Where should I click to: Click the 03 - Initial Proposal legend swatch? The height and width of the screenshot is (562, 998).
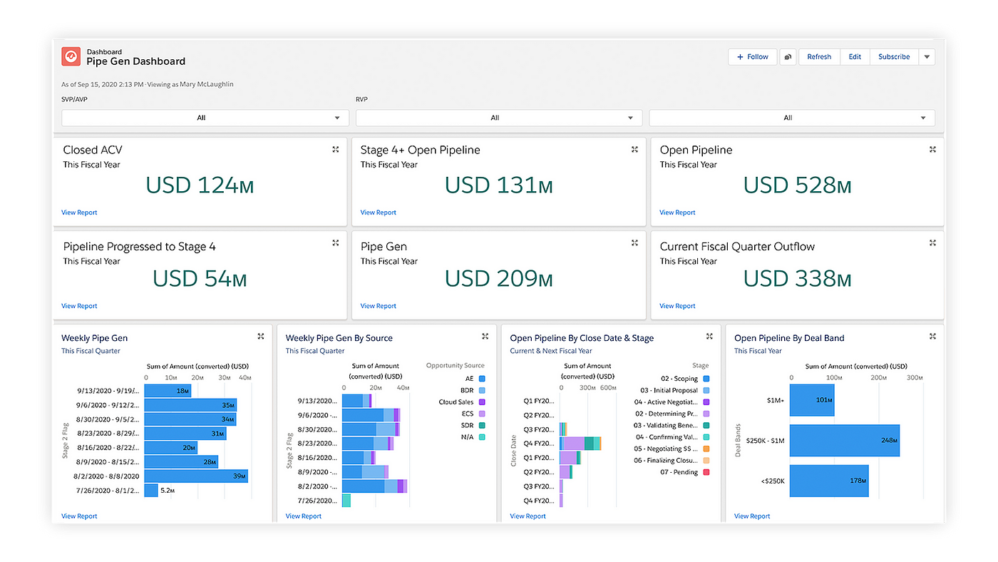point(706,390)
